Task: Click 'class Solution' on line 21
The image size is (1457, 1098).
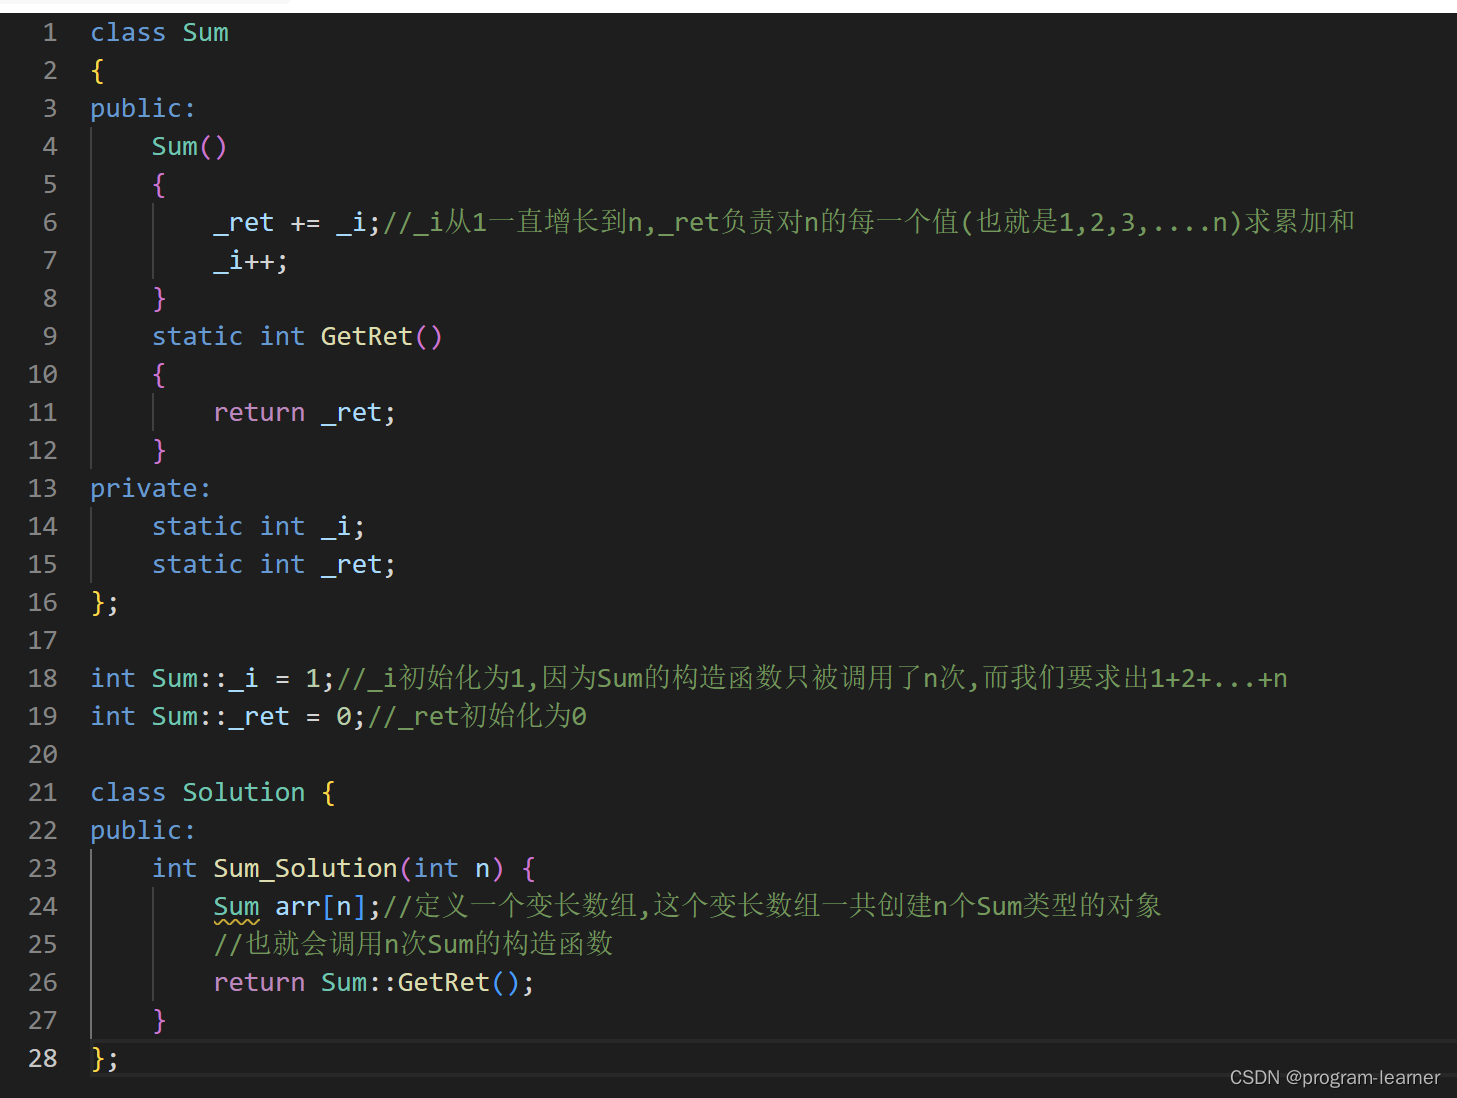Action: coord(198,793)
